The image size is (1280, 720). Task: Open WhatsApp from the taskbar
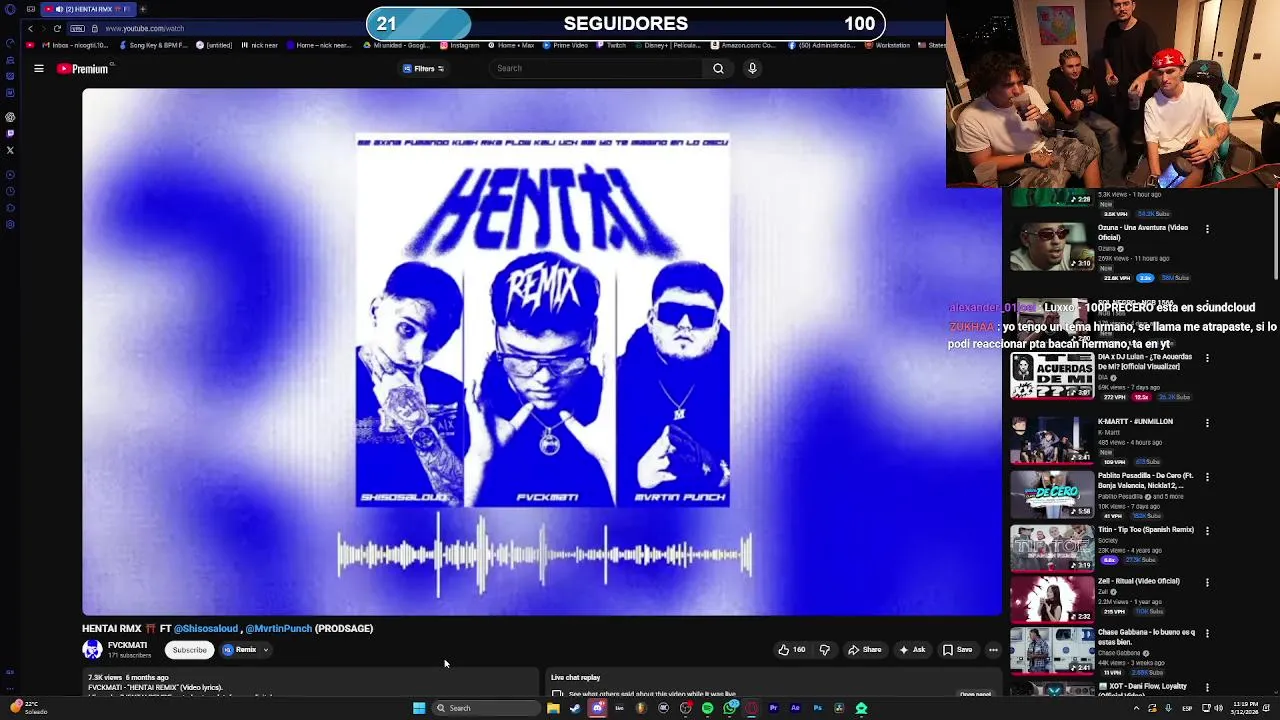coord(730,708)
